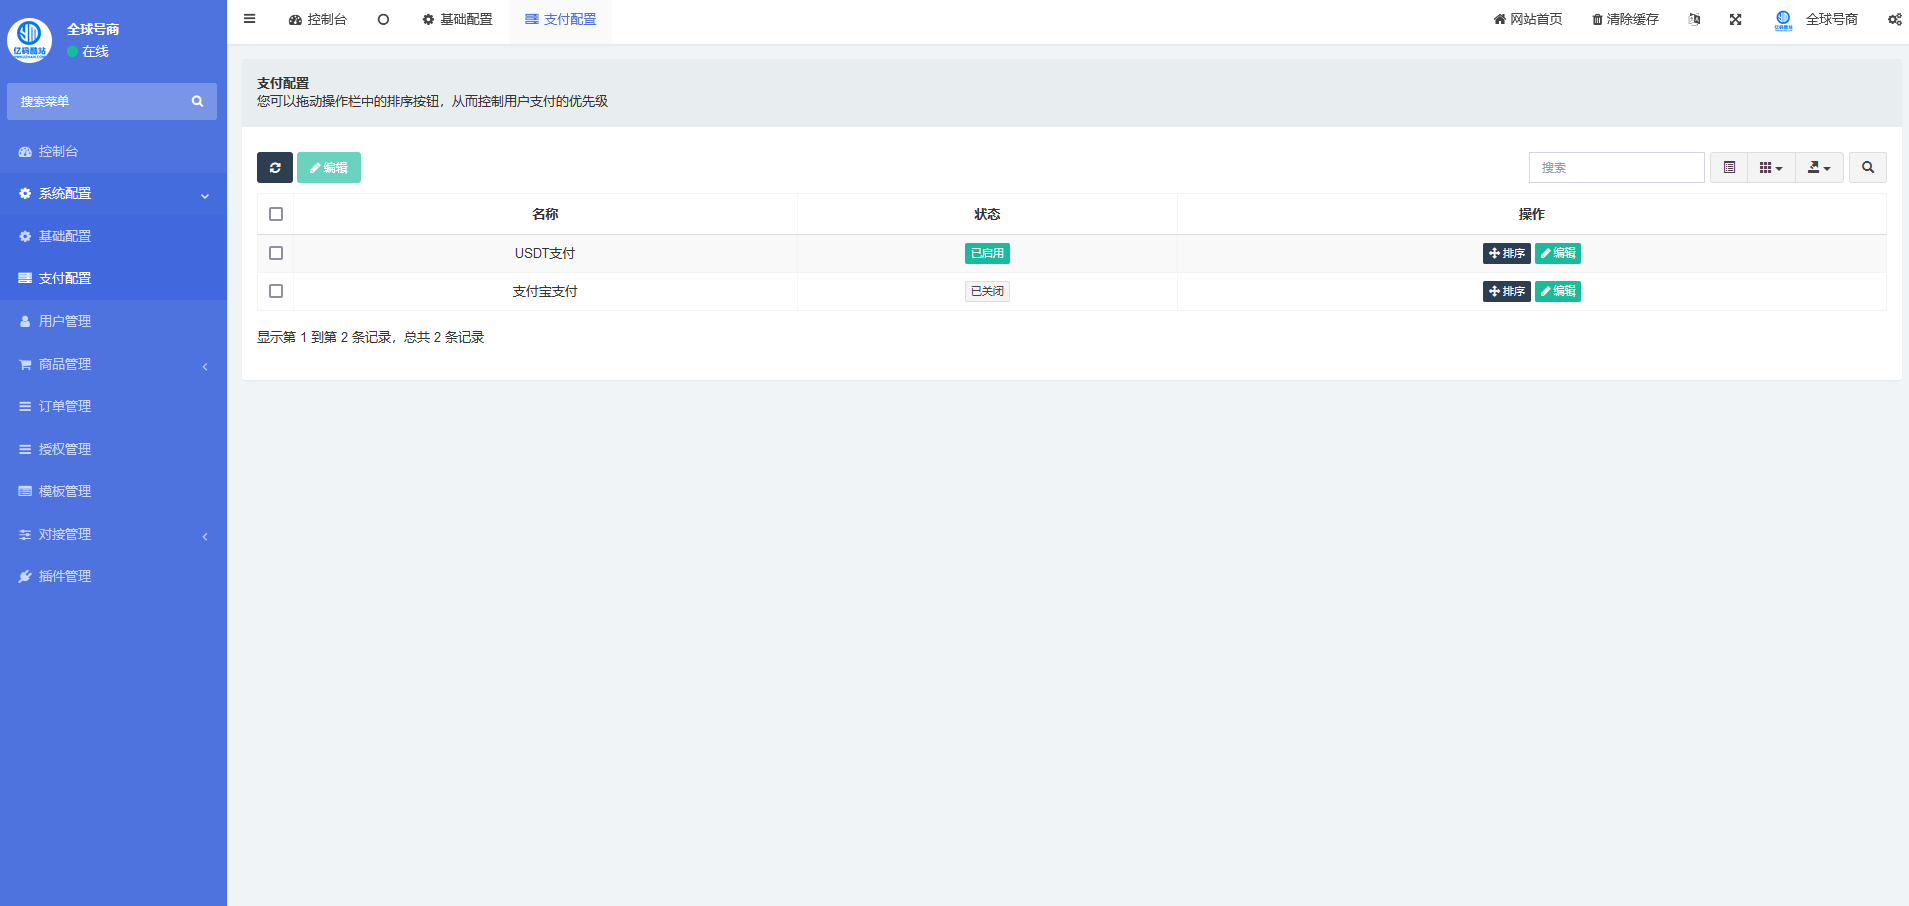Screen dimensions: 1909x906
Task: Click 编辑 button for 支付宝支付 row
Action: pyautogui.click(x=1557, y=291)
